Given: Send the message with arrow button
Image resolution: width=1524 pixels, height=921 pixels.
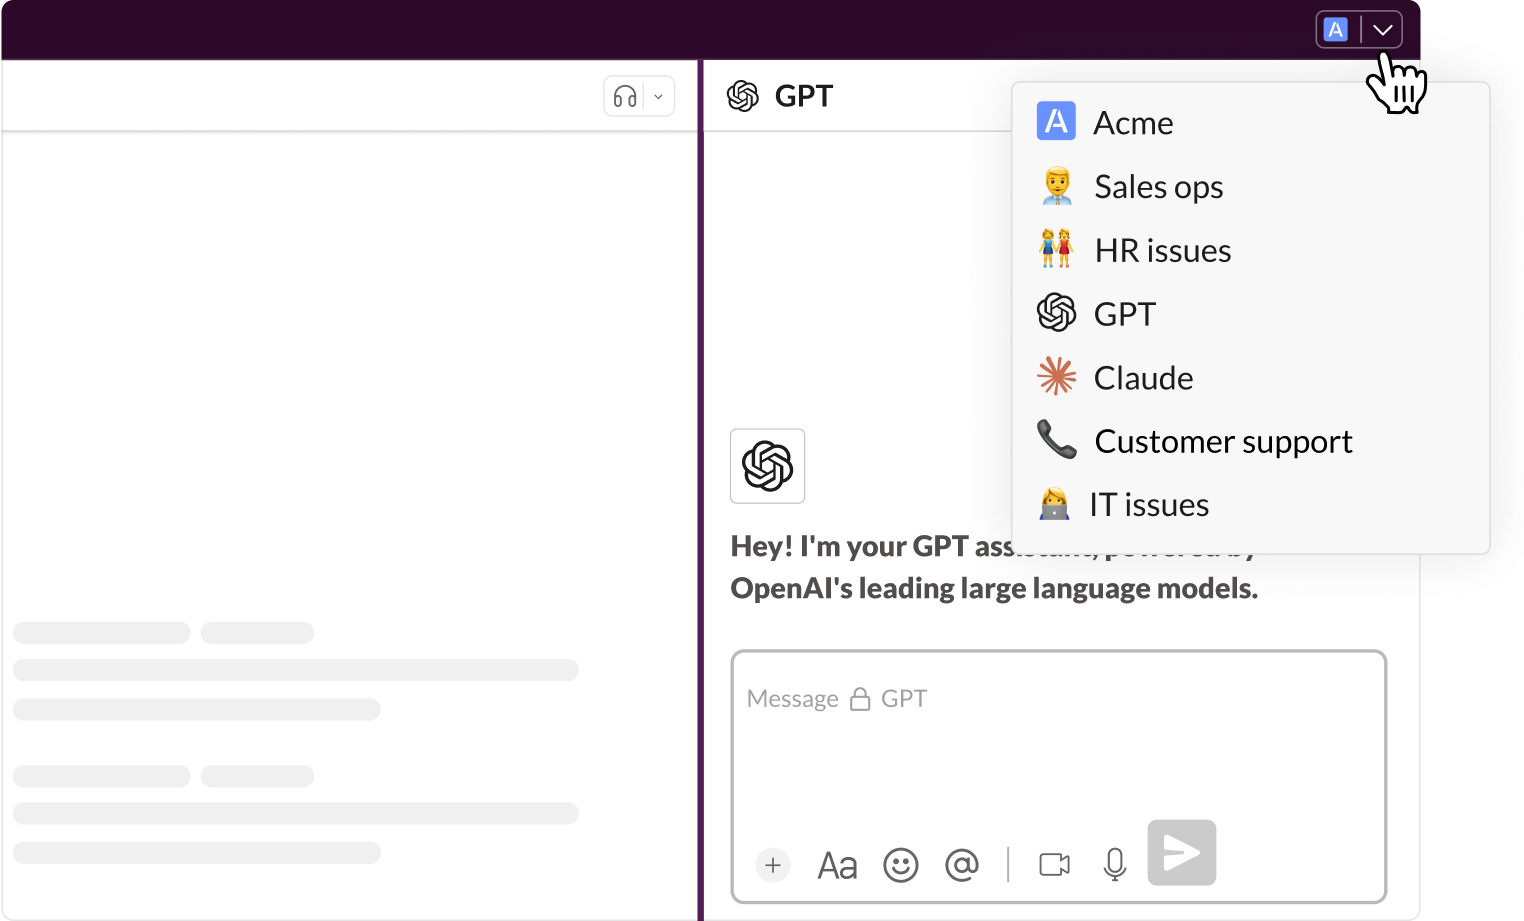Looking at the screenshot, I should point(1182,853).
